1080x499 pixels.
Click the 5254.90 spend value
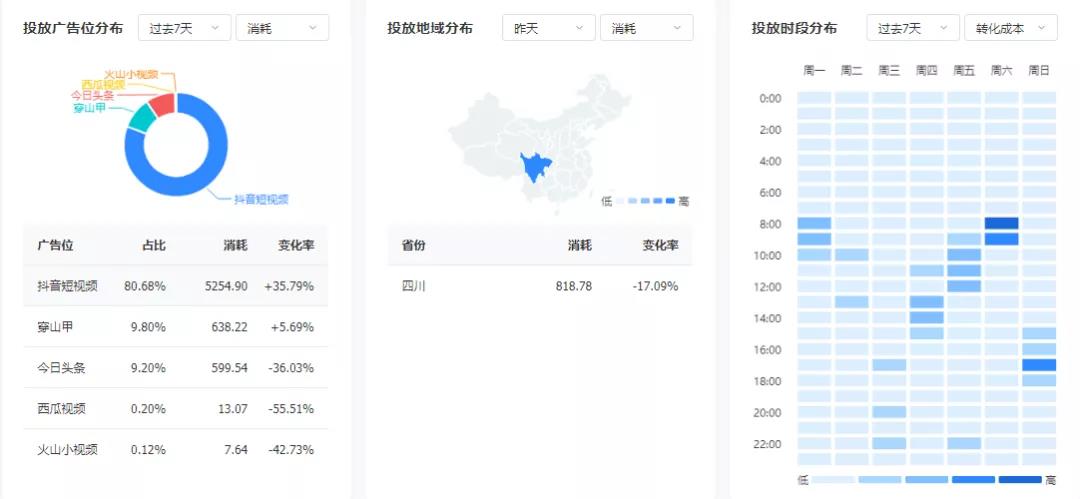point(226,286)
